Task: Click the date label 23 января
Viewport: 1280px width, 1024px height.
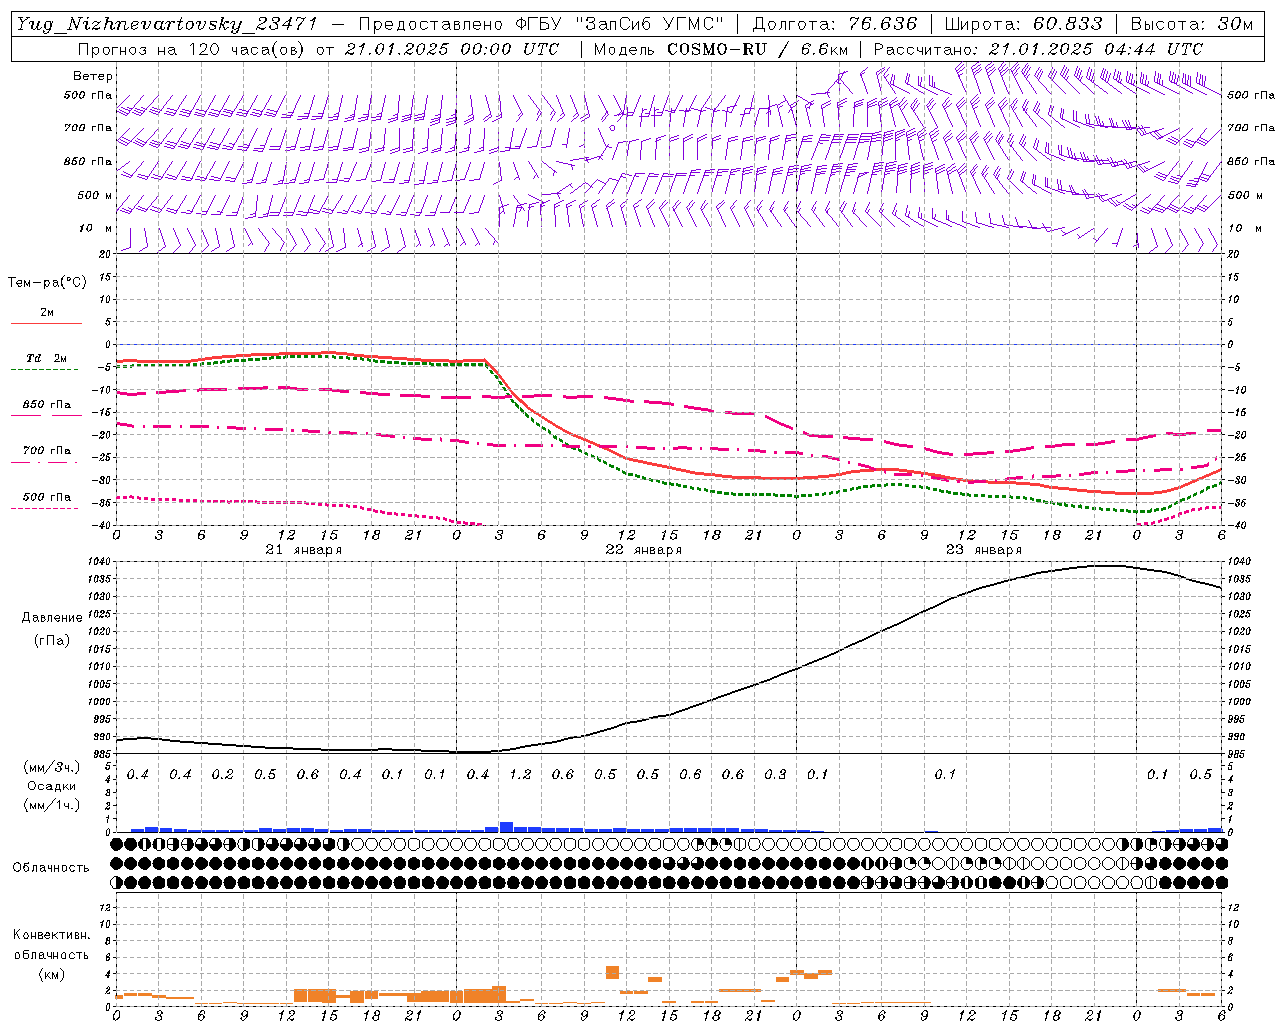Action: coord(983,550)
